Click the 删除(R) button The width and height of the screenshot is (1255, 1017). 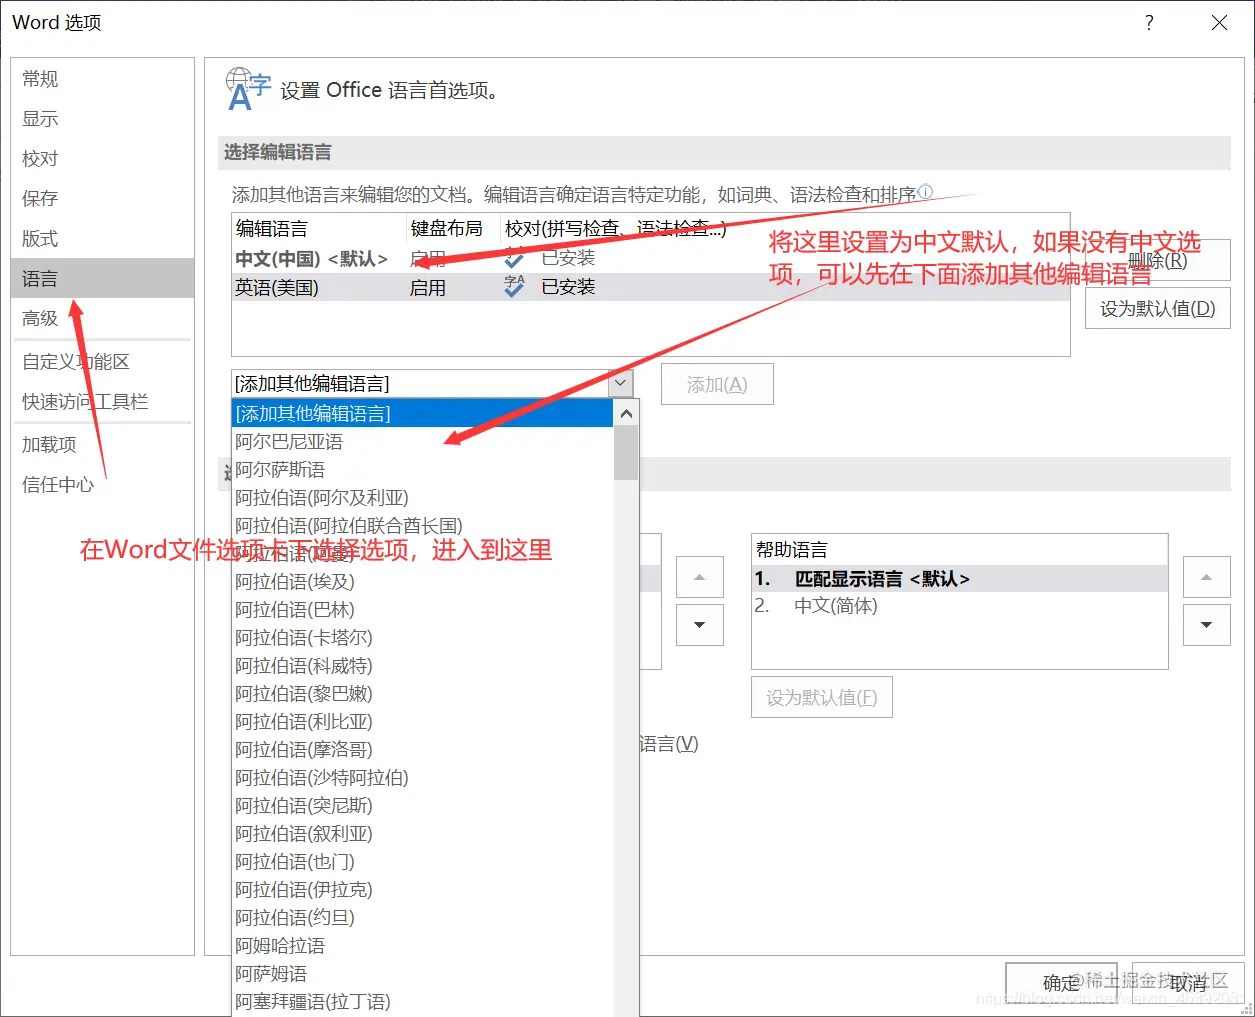[1157, 259]
